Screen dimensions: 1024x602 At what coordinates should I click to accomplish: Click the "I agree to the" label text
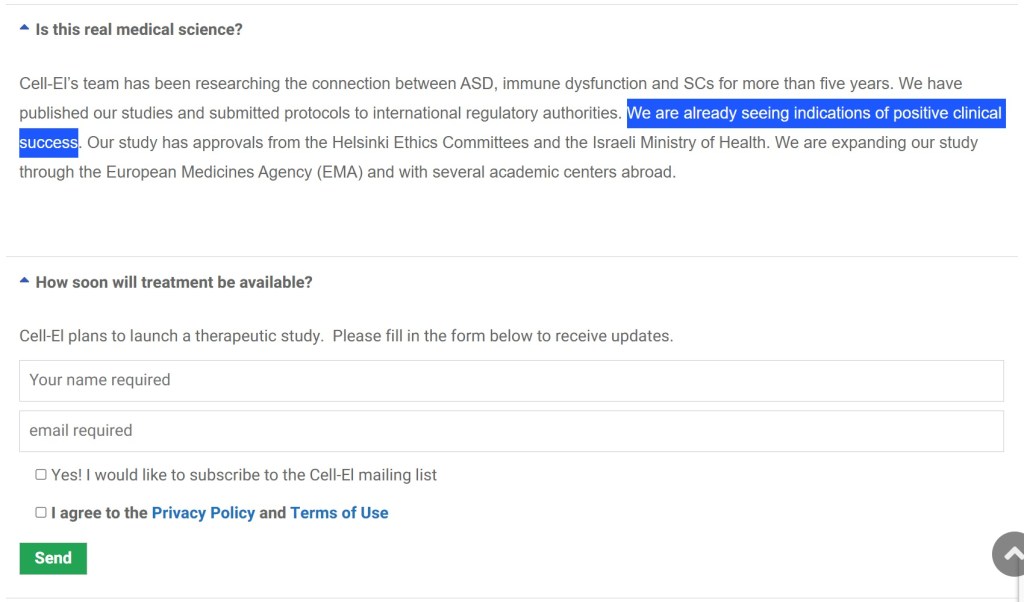pos(99,513)
